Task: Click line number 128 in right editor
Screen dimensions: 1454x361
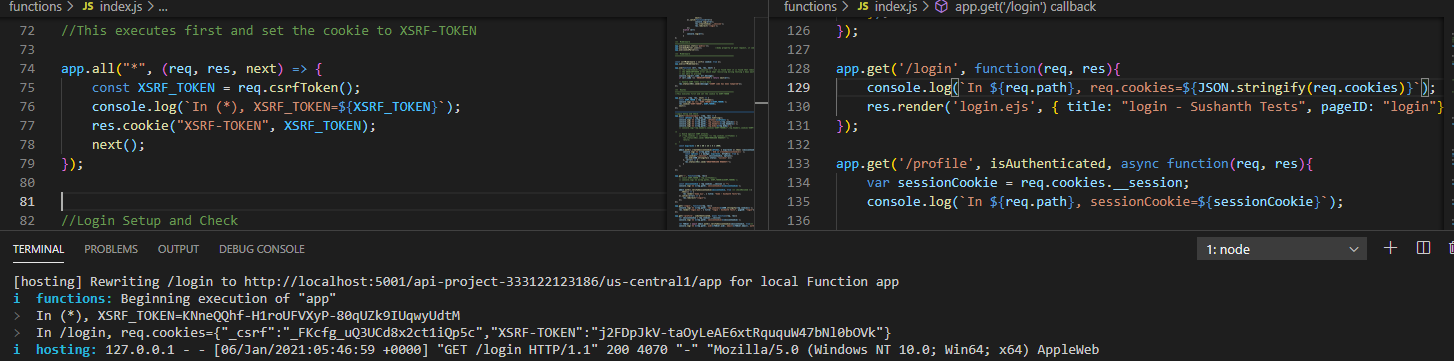Action: 798,69
